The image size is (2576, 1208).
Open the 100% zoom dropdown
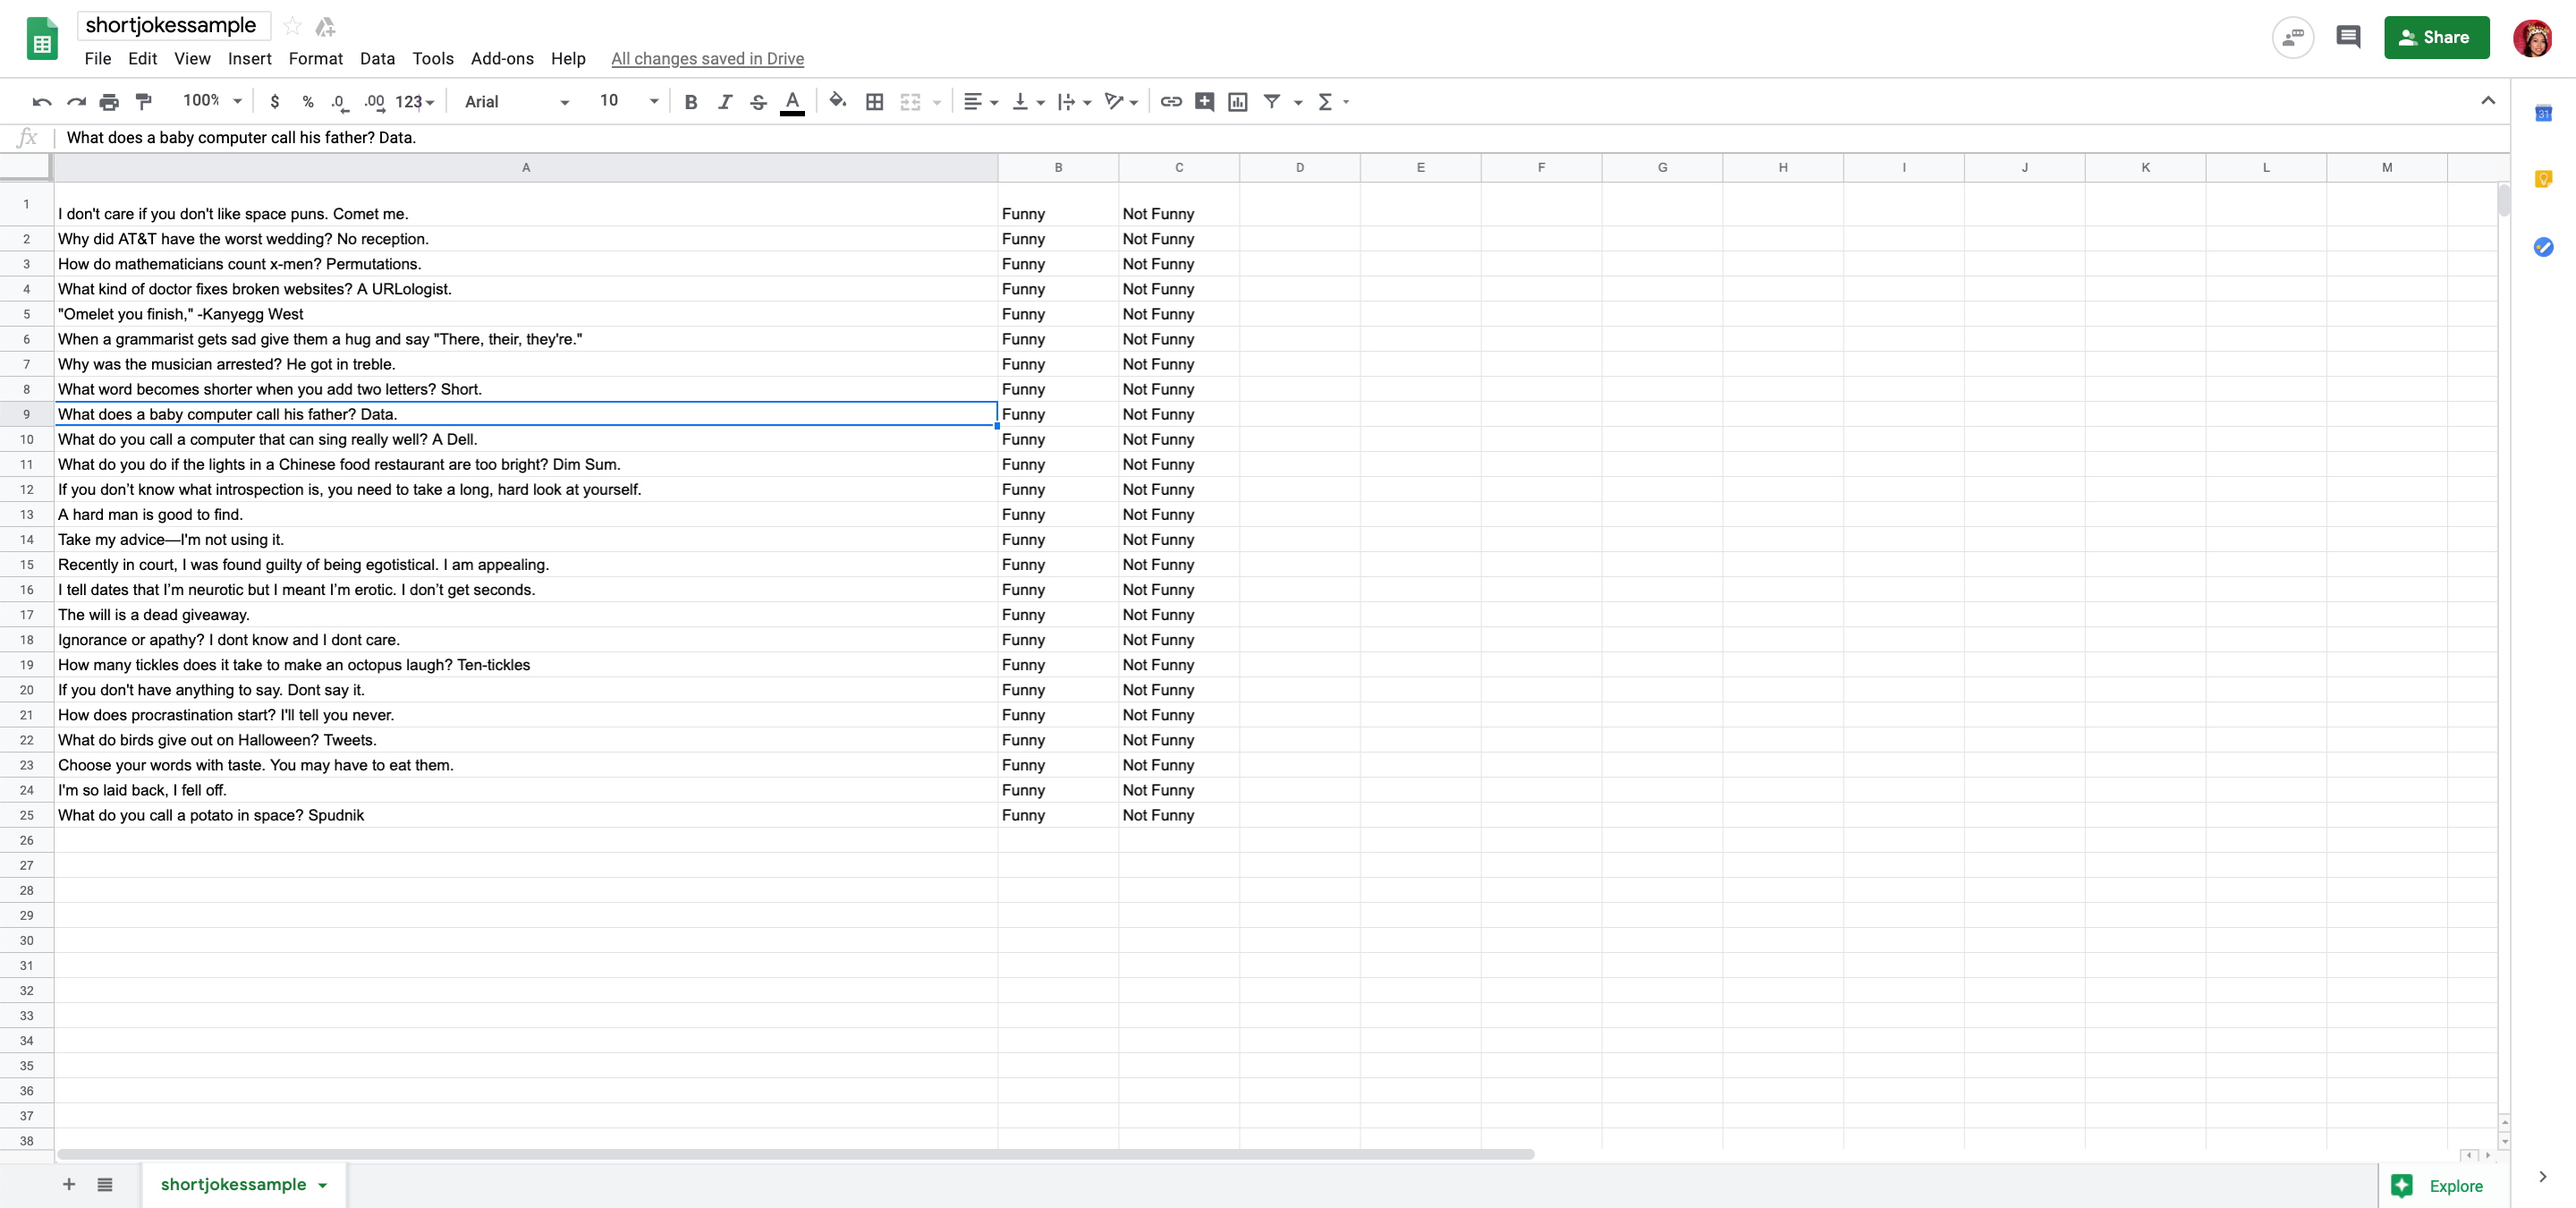tap(212, 101)
